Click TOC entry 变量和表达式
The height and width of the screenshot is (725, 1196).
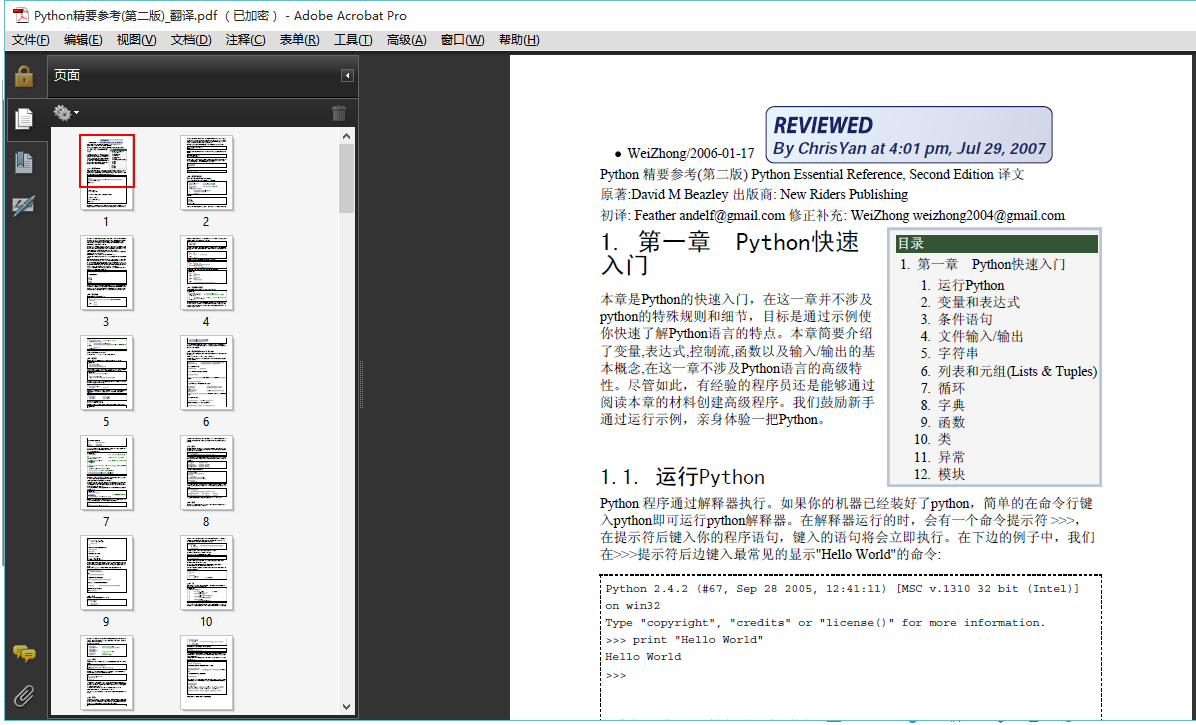979,303
